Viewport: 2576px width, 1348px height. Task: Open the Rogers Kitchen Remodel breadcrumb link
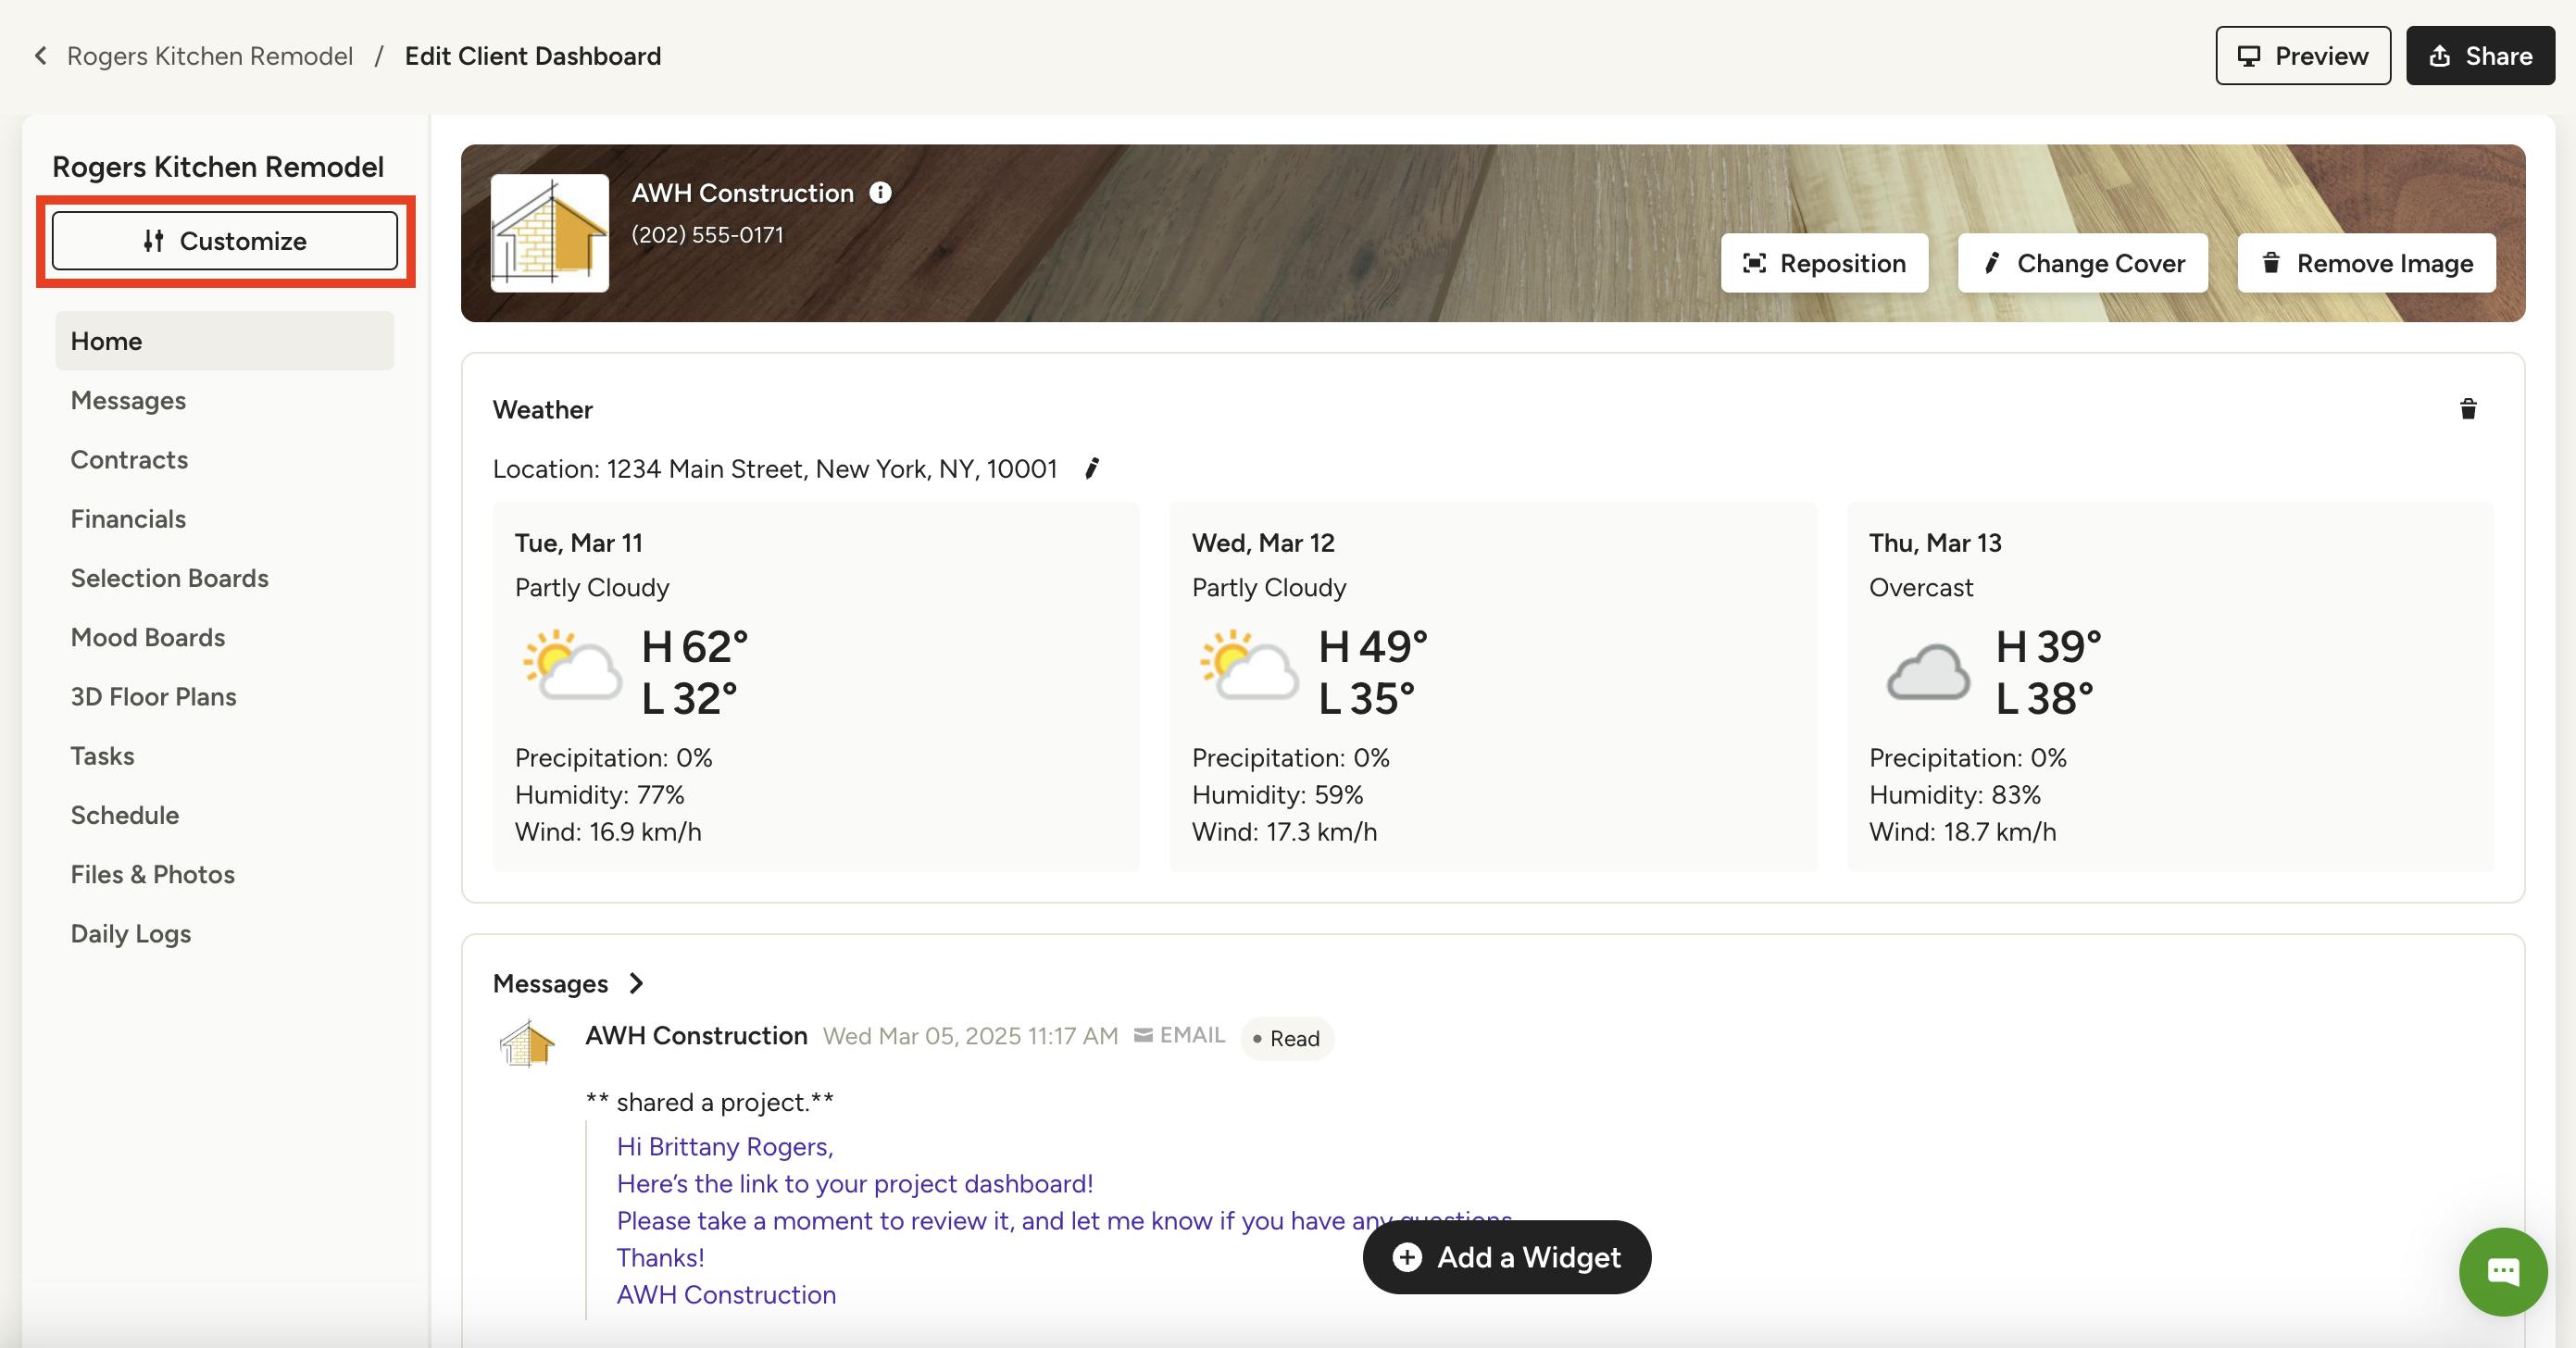(210, 56)
